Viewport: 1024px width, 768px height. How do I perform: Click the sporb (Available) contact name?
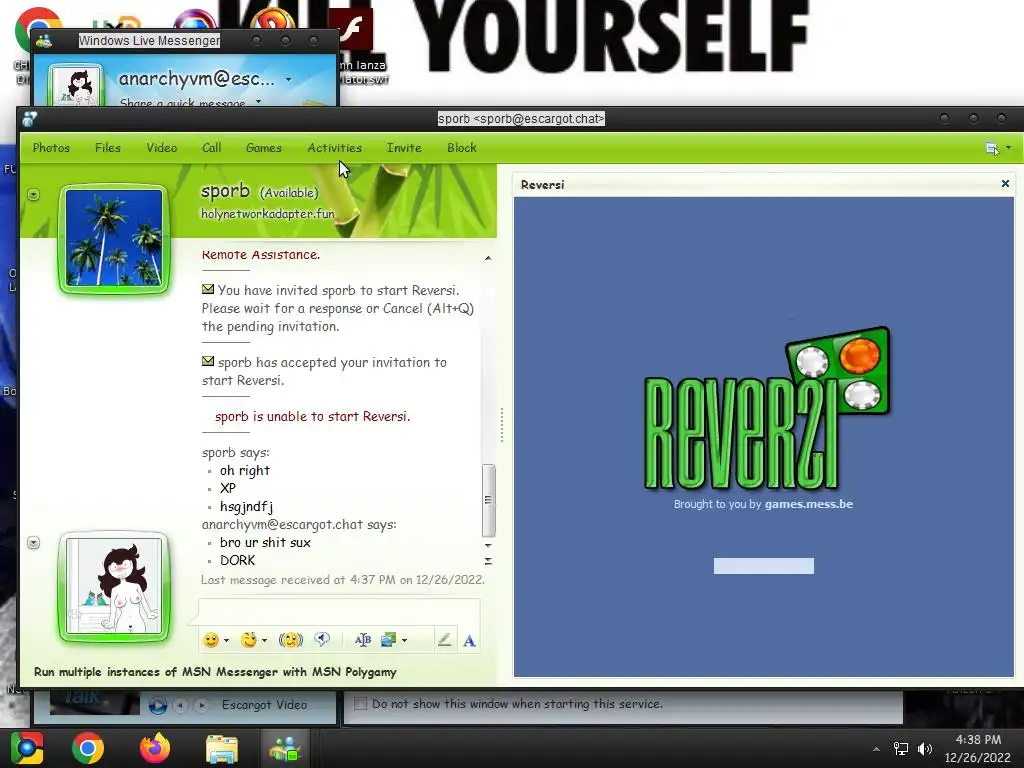pyautogui.click(x=260, y=191)
